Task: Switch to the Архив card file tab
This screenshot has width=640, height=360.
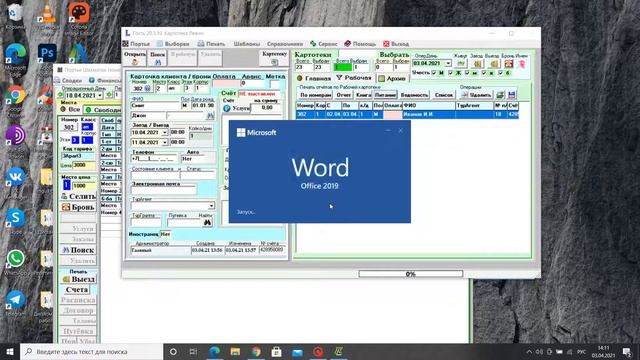Action: pyautogui.click(x=392, y=78)
